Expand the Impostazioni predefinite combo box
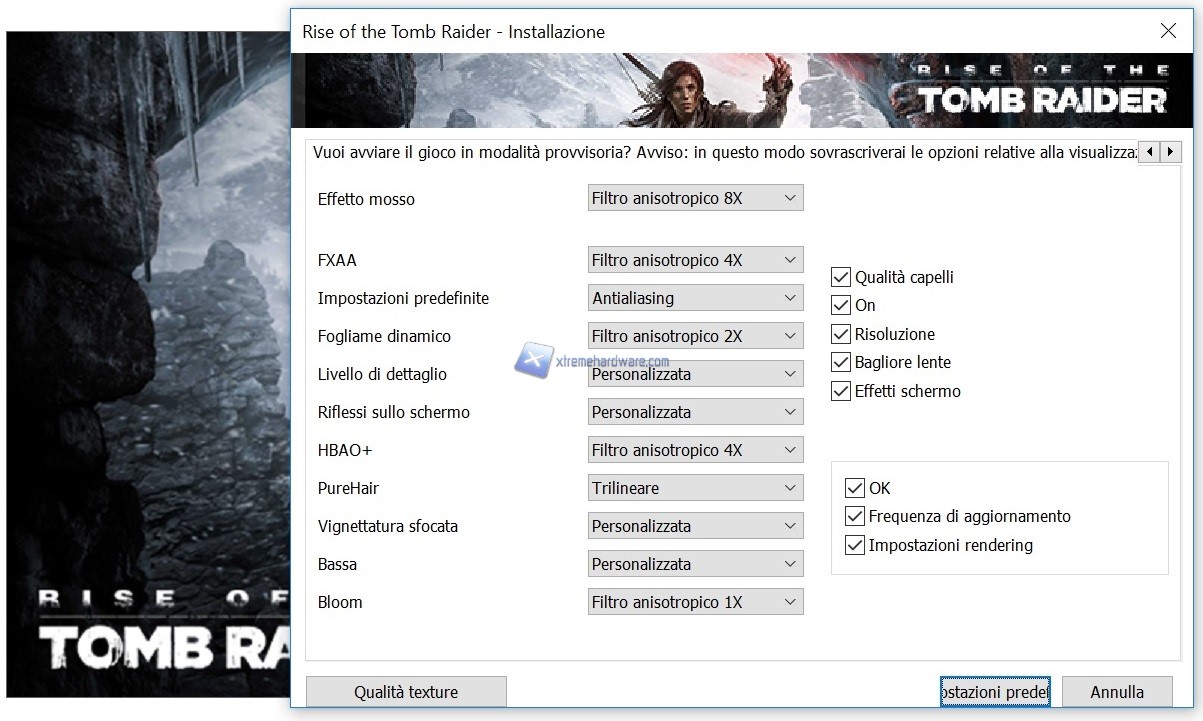1203x721 pixels. point(695,298)
